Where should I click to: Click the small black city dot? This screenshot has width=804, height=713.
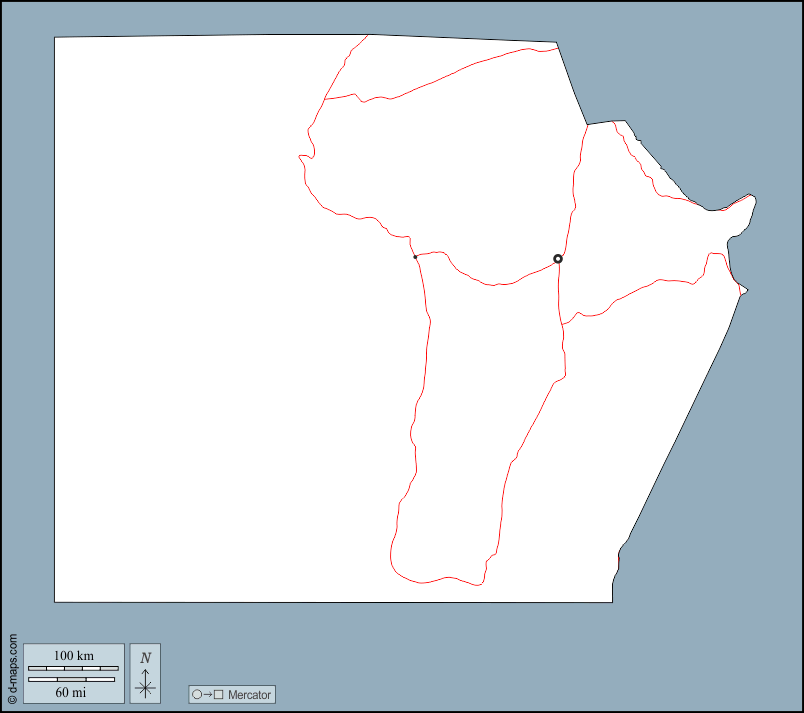[x=415, y=257]
